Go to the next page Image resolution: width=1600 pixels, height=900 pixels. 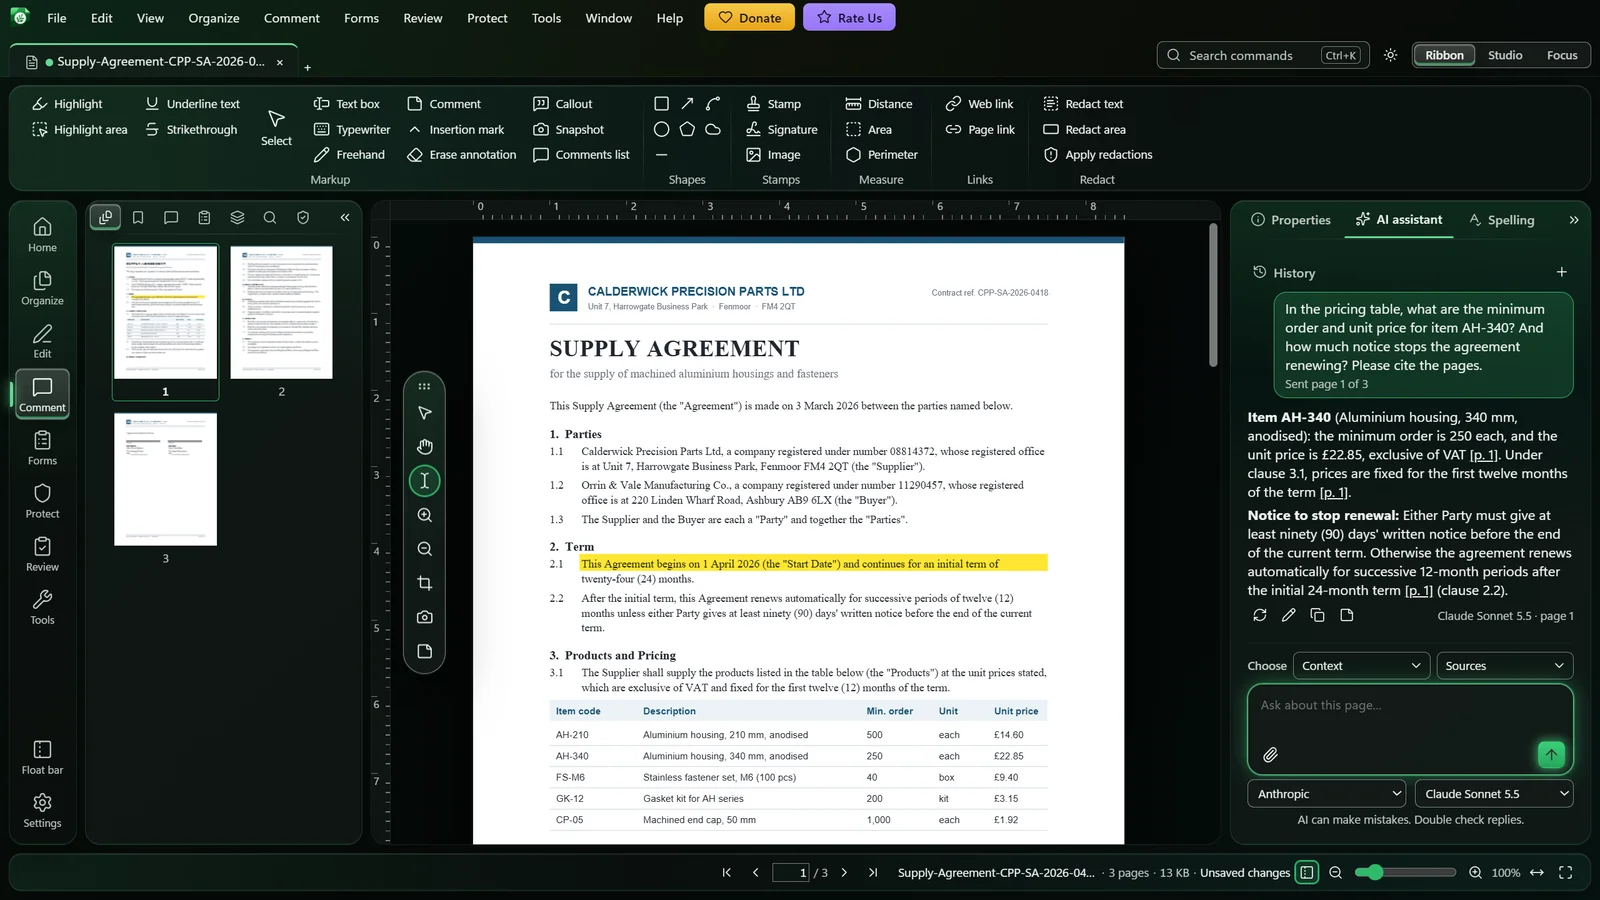844,873
